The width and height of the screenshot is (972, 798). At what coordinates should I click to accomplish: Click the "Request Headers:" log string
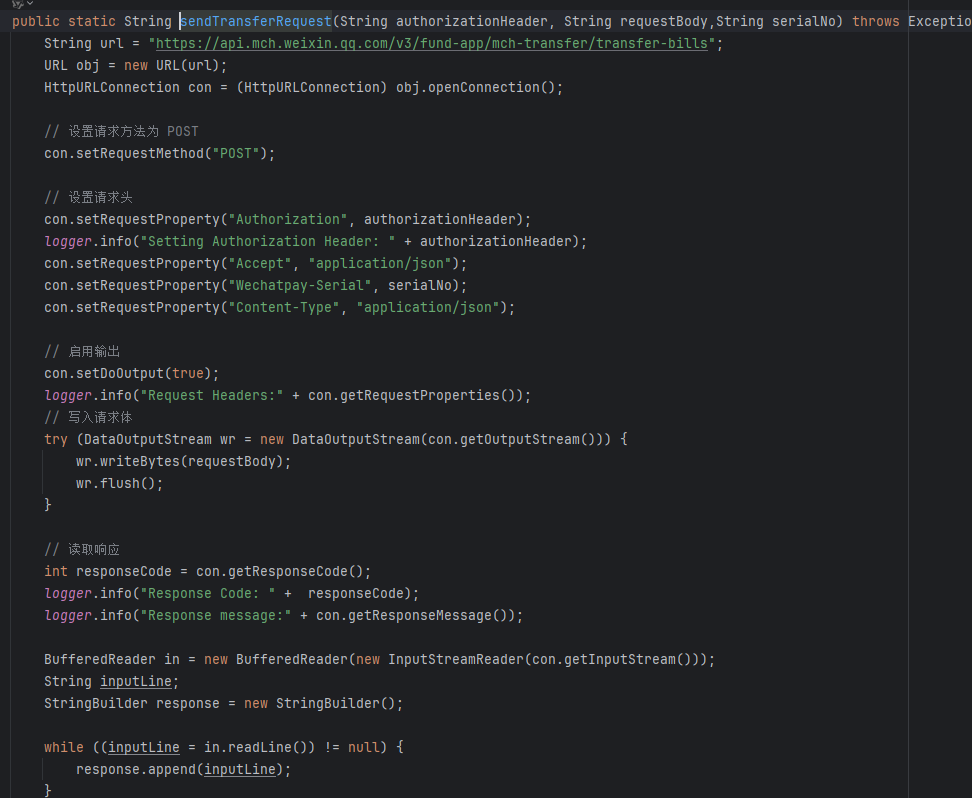212,396
